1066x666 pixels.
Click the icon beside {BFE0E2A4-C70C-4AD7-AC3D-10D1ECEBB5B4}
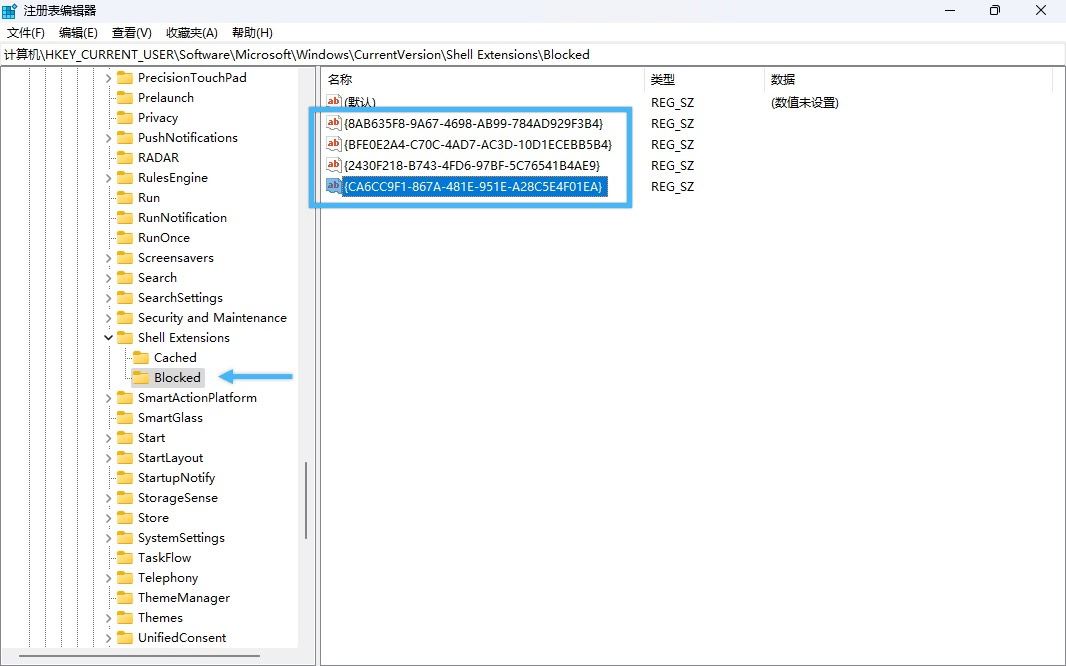point(334,145)
